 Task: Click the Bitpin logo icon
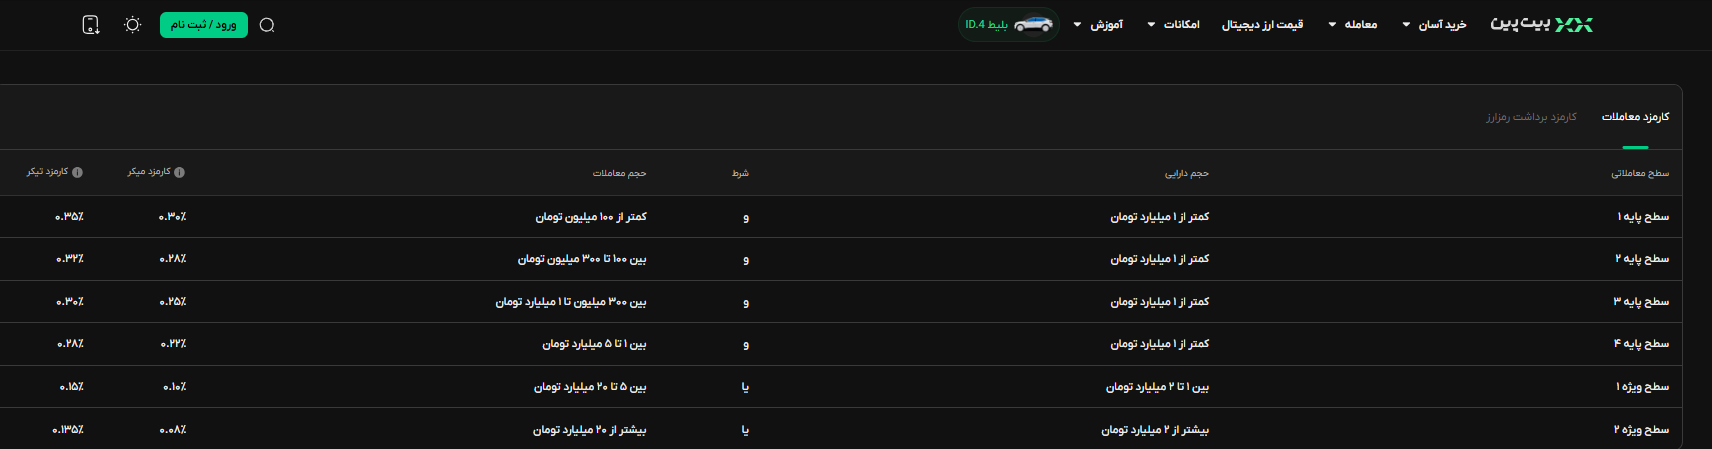pyautogui.click(x=1541, y=24)
